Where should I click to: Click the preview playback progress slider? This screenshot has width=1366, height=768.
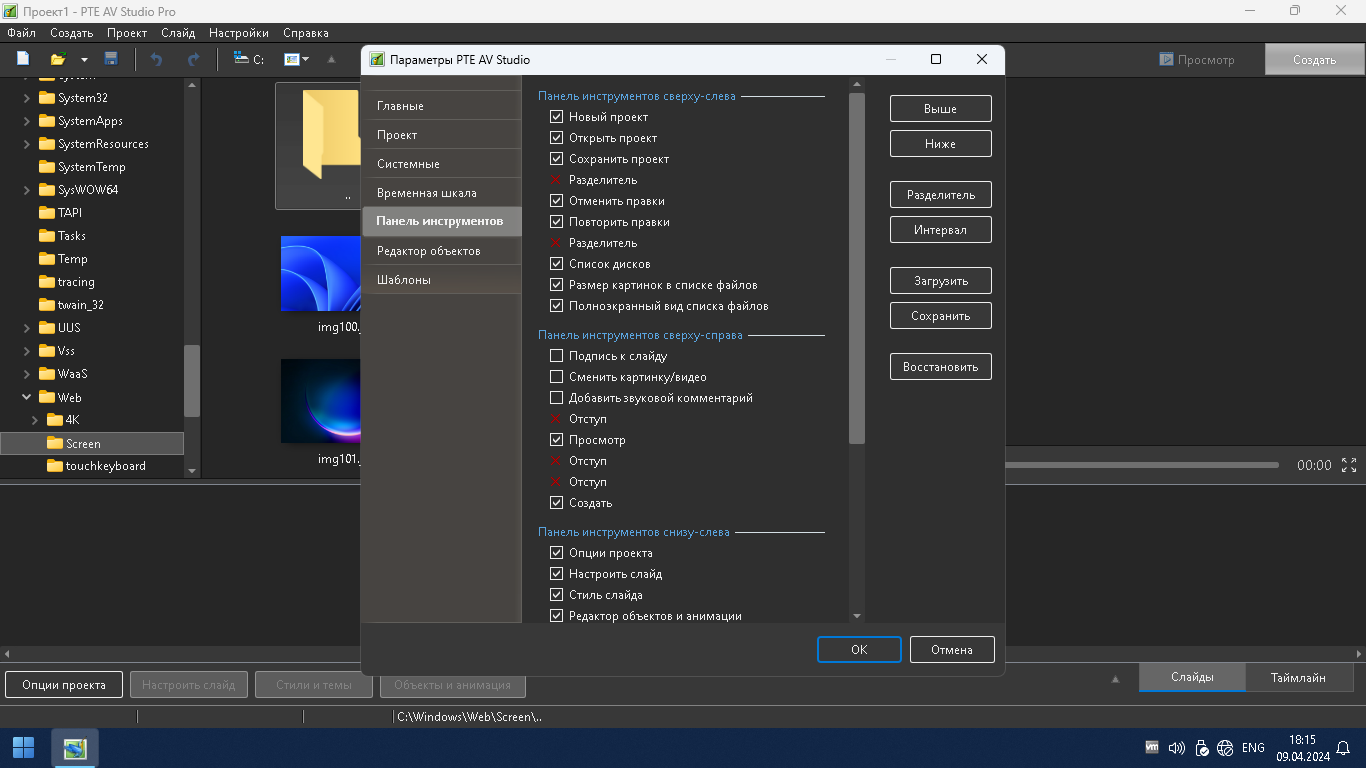[1140, 465]
